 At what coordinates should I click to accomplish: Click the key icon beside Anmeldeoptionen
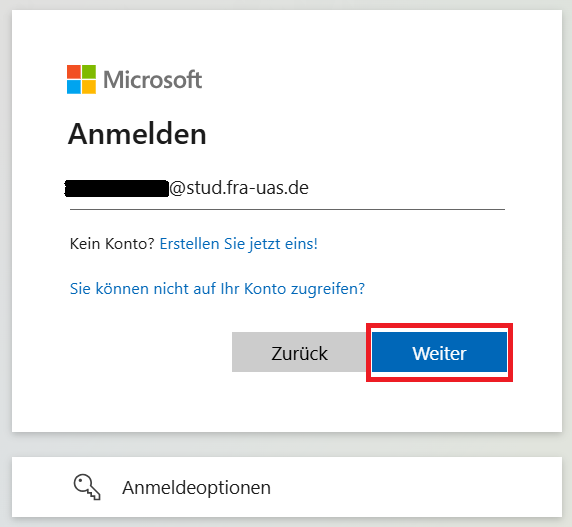[87, 487]
